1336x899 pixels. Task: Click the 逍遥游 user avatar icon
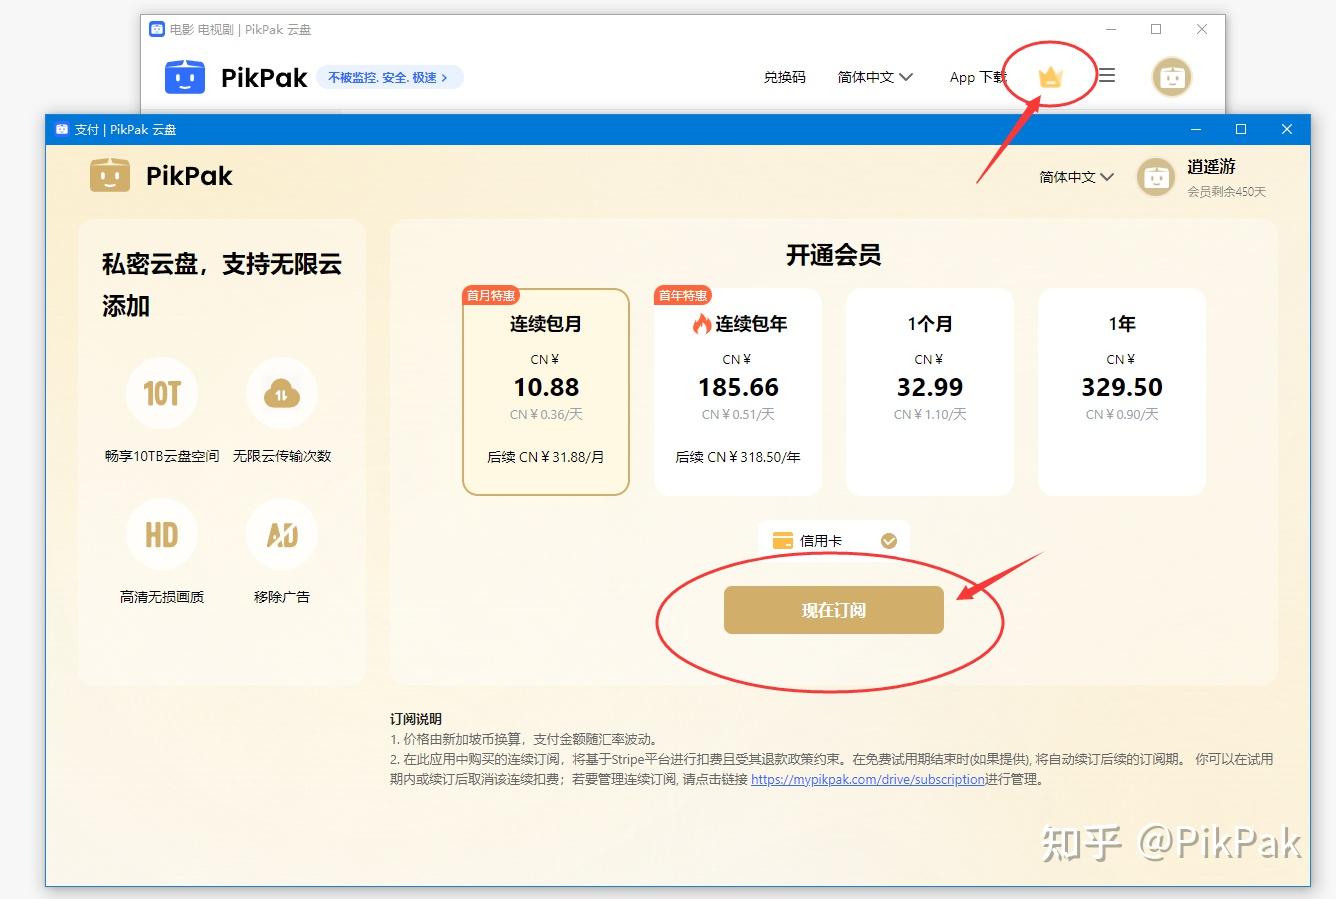click(1155, 177)
